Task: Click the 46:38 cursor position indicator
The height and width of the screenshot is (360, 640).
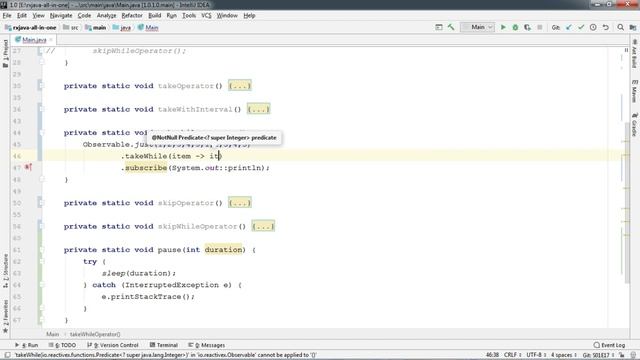Action: pos(492,355)
